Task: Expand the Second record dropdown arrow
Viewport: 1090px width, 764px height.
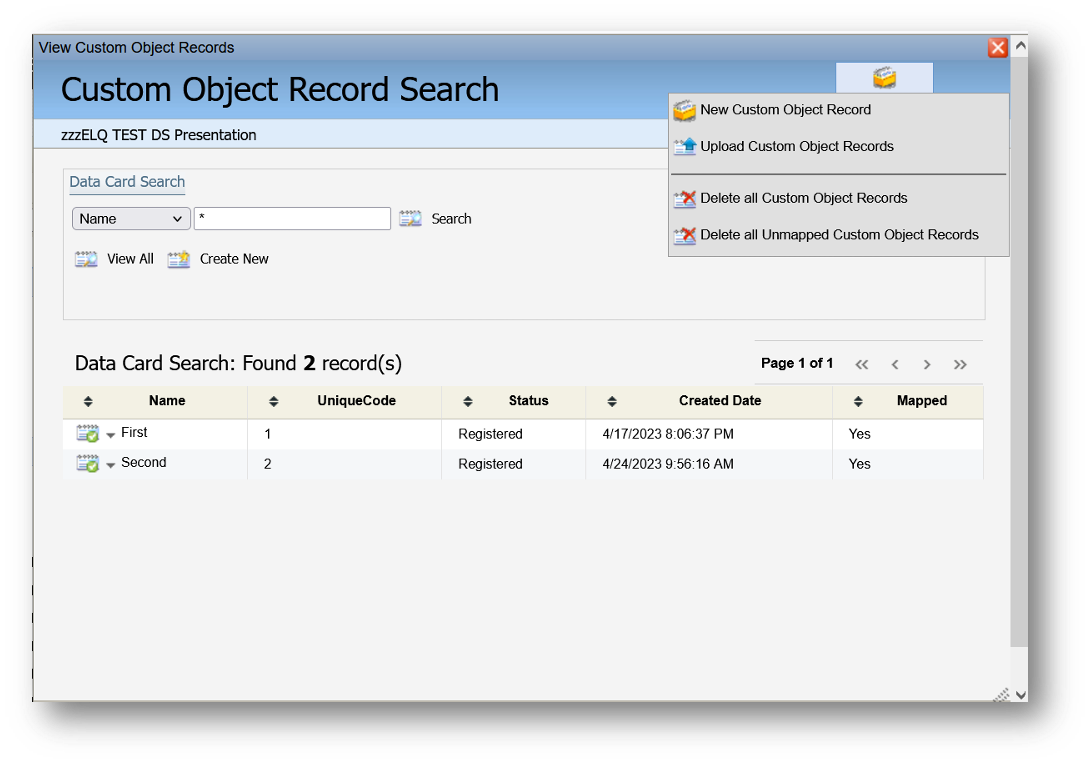Action: [111, 466]
